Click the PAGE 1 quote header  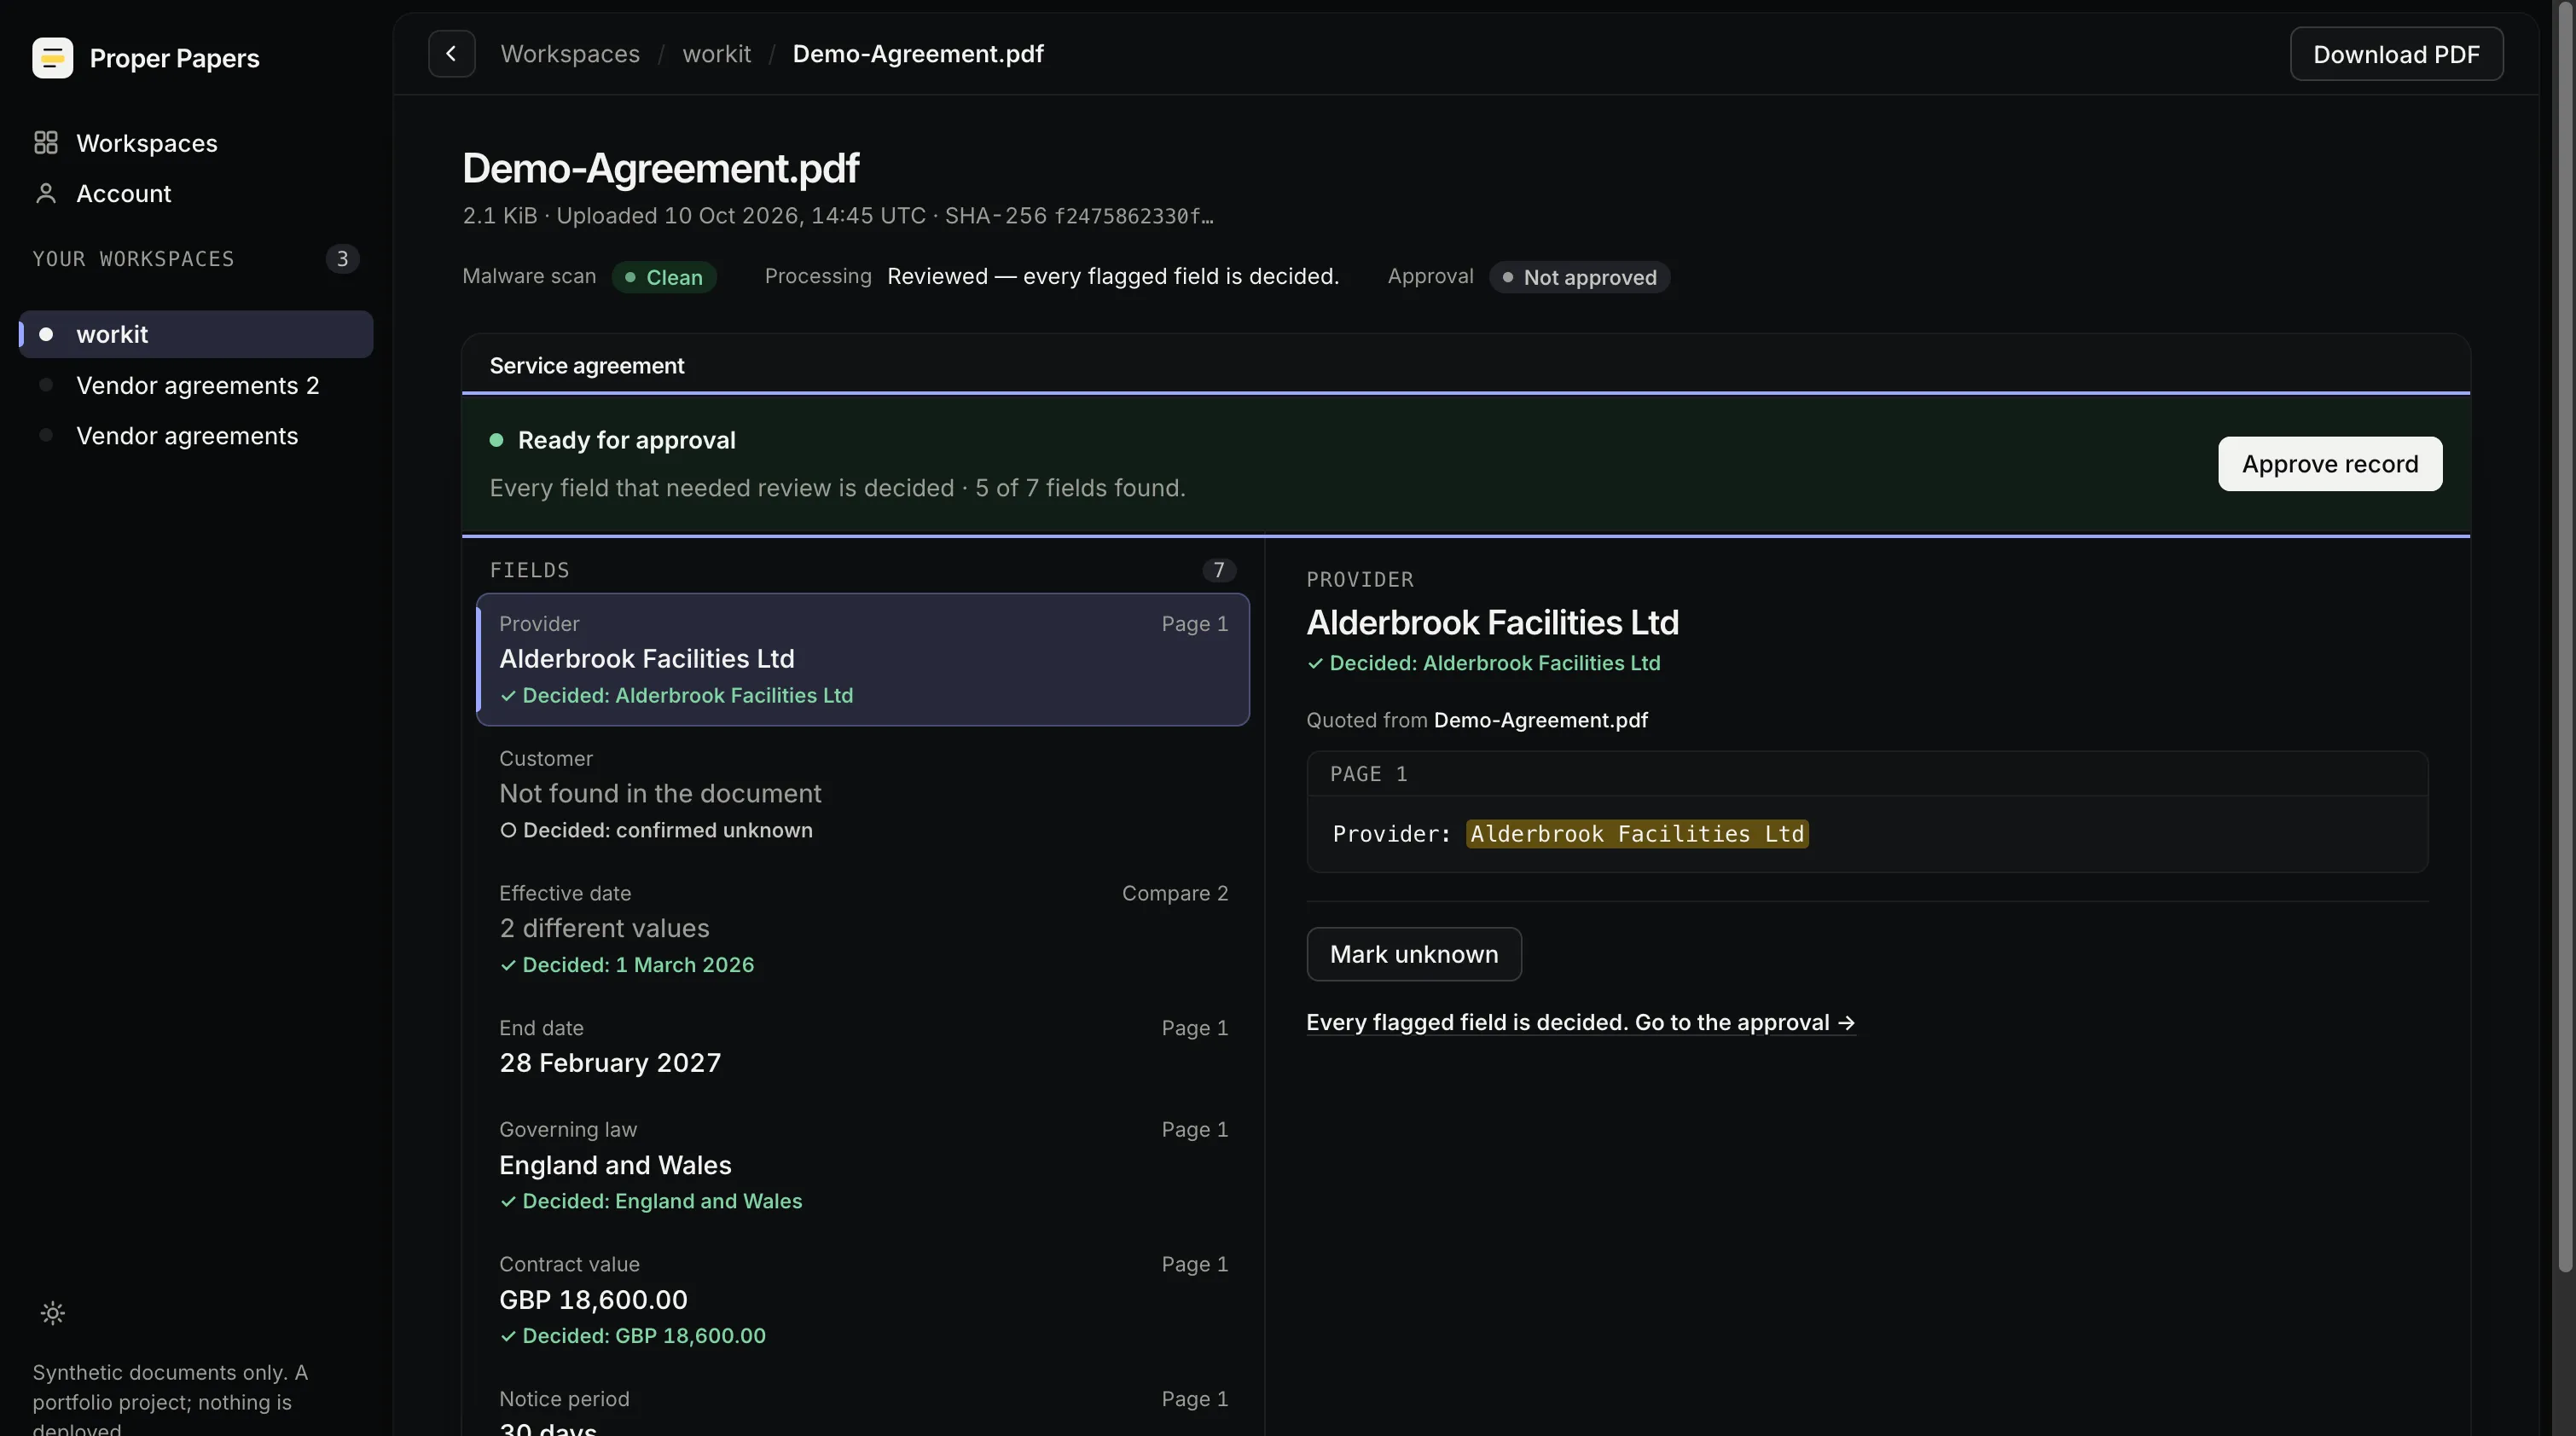click(x=1369, y=774)
